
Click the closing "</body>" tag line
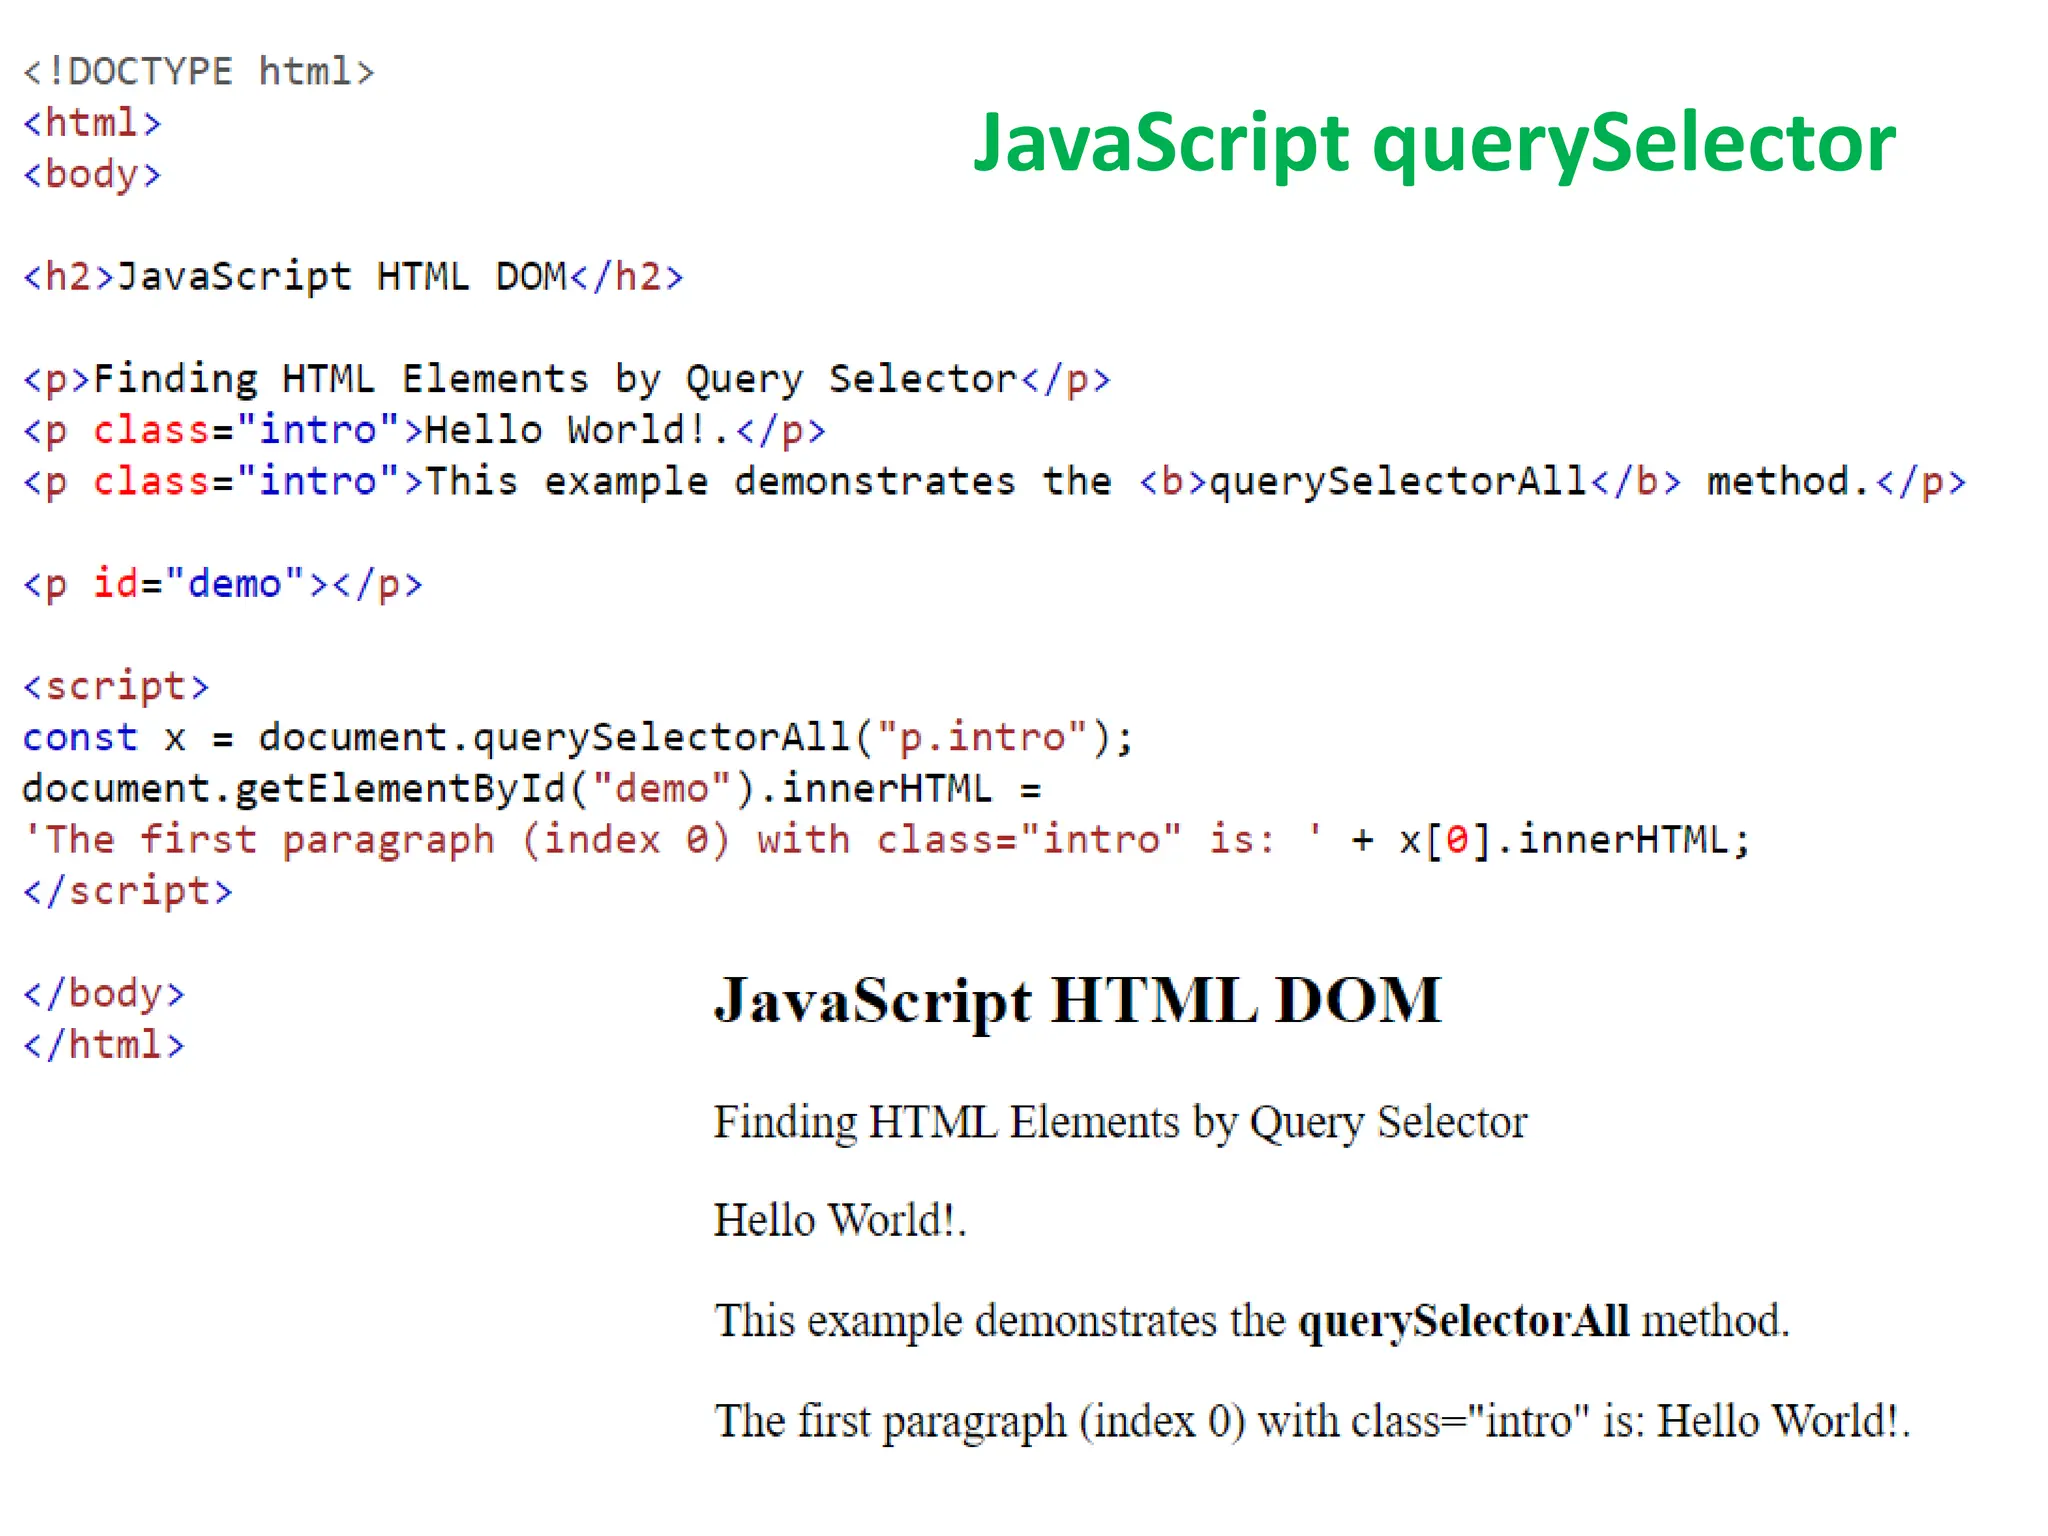[x=104, y=994]
